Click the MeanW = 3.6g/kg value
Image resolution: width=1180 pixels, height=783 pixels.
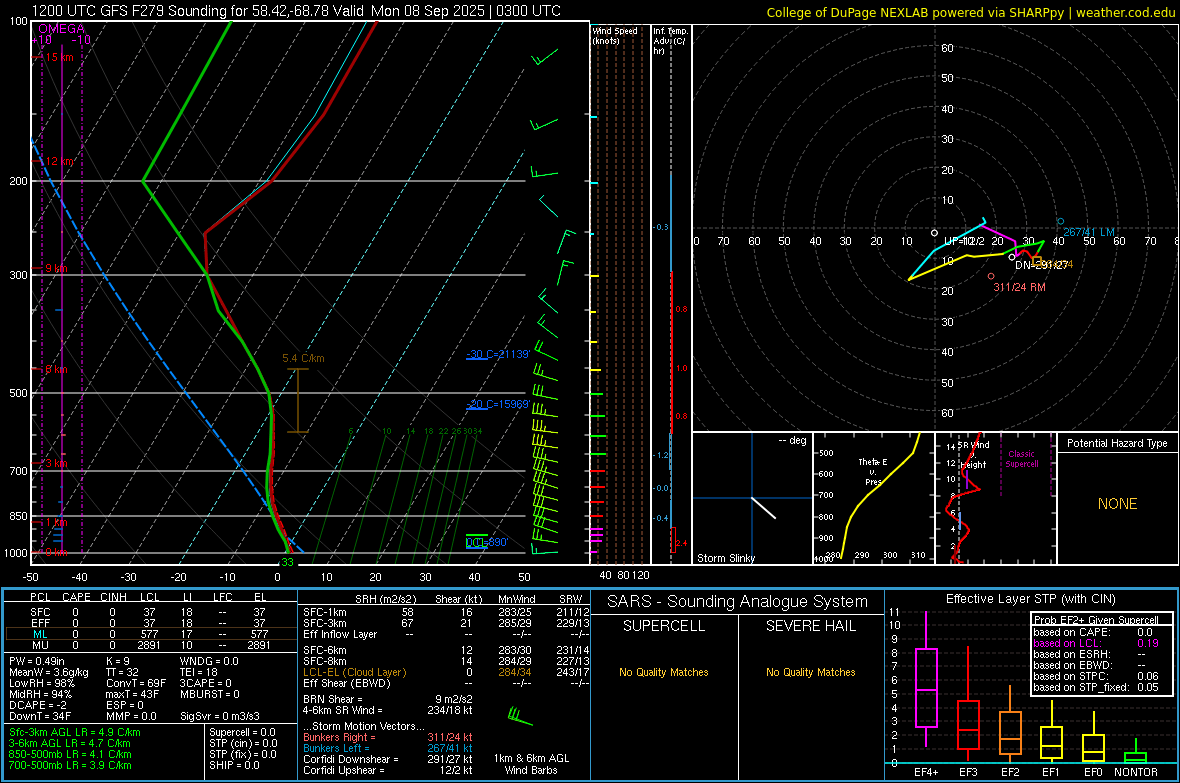[49, 672]
